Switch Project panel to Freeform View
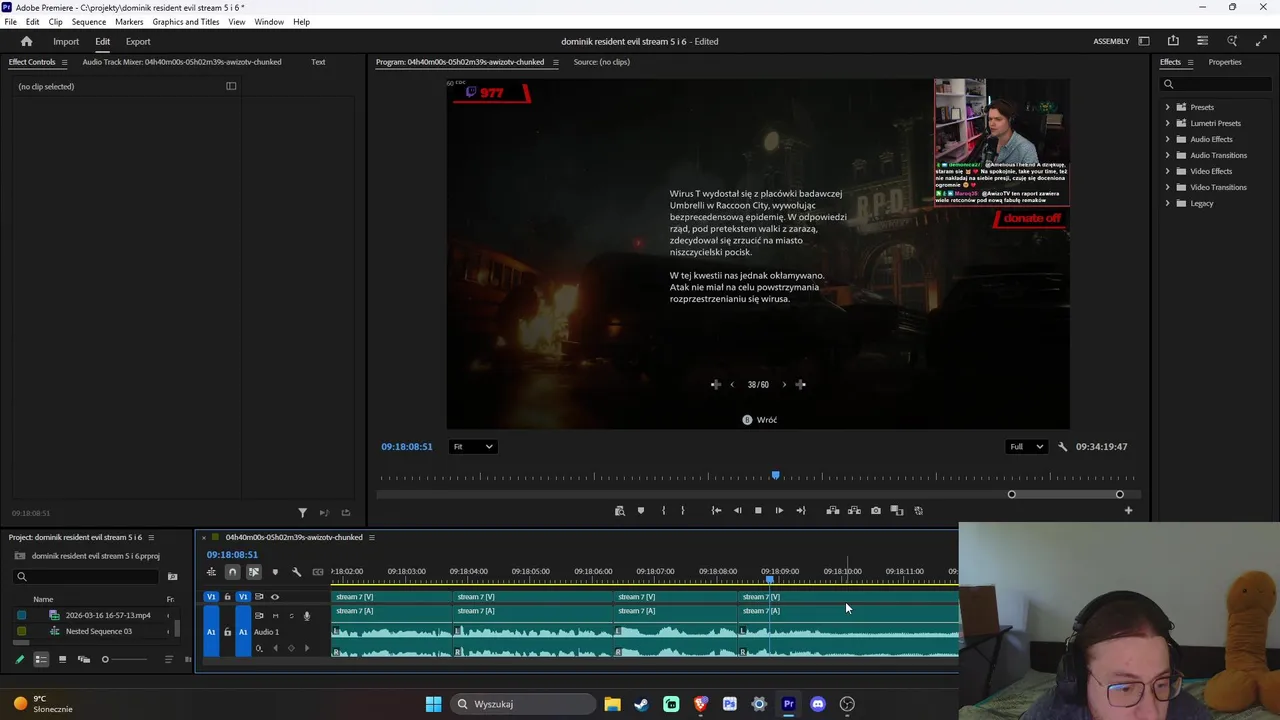The width and height of the screenshot is (1280, 720). [x=84, y=660]
